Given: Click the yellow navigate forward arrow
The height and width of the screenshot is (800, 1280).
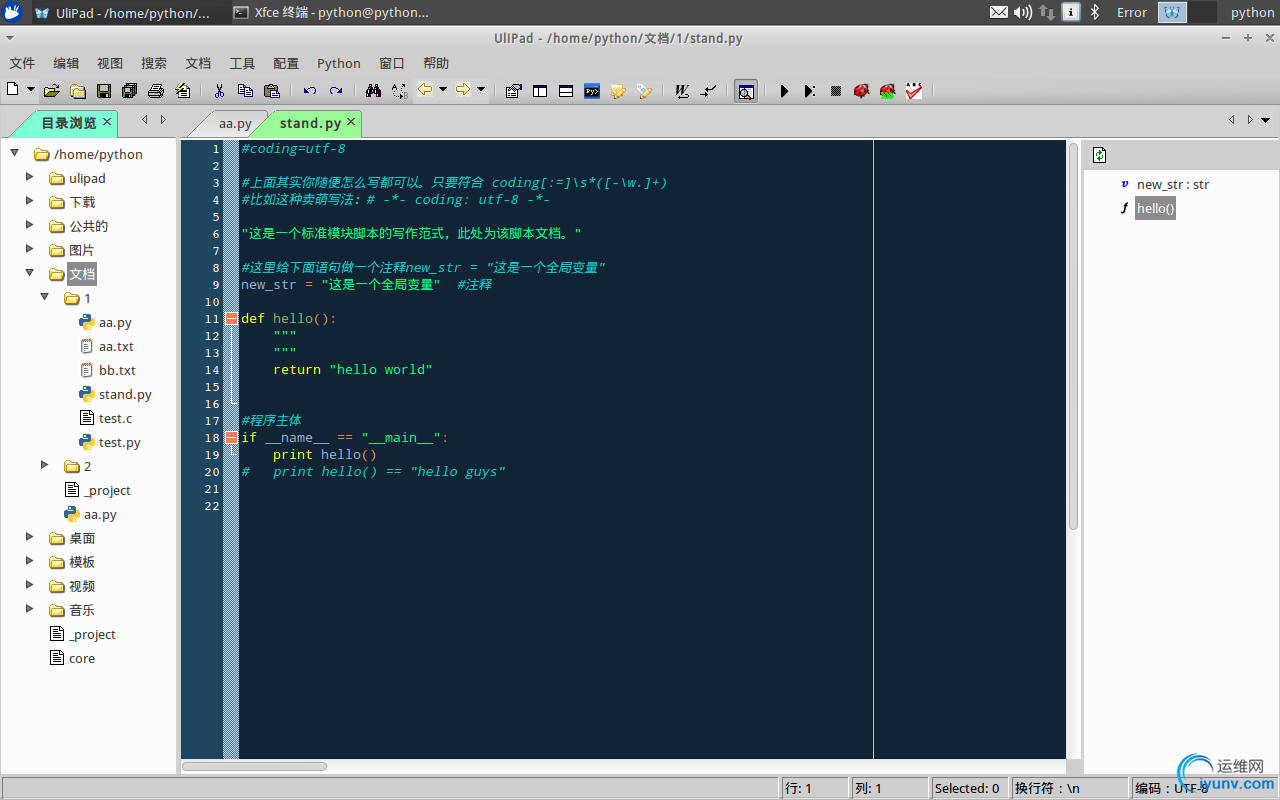Looking at the screenshot, I should (463, 90).
